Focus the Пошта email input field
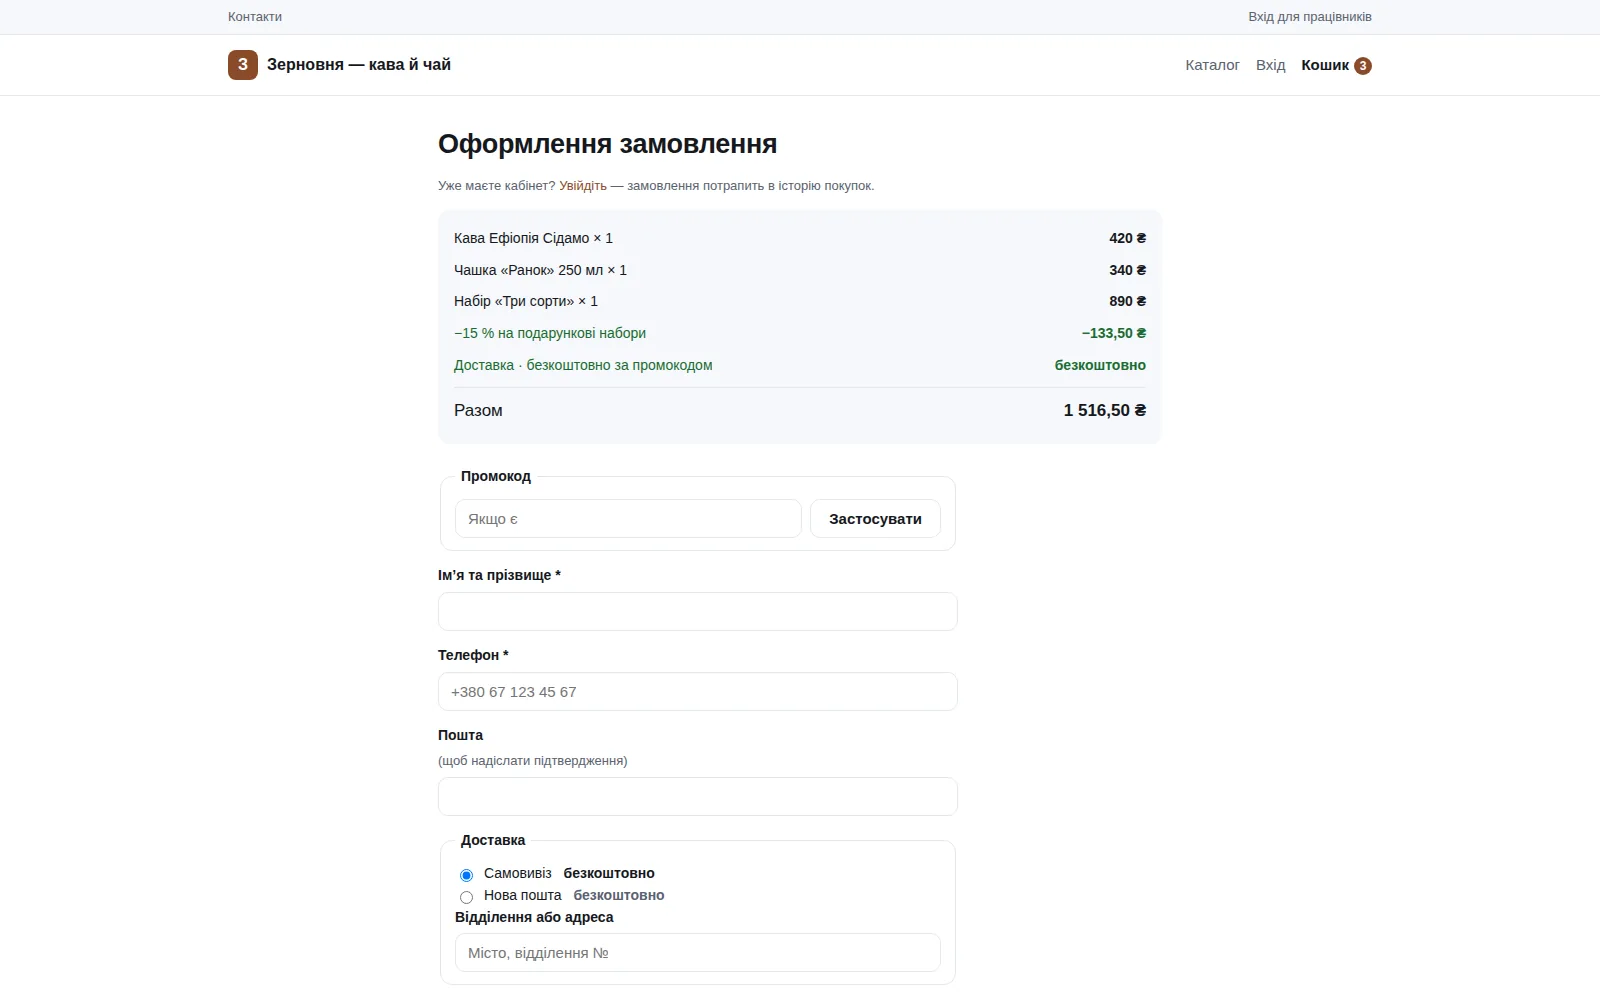 [x=698, y=797]
